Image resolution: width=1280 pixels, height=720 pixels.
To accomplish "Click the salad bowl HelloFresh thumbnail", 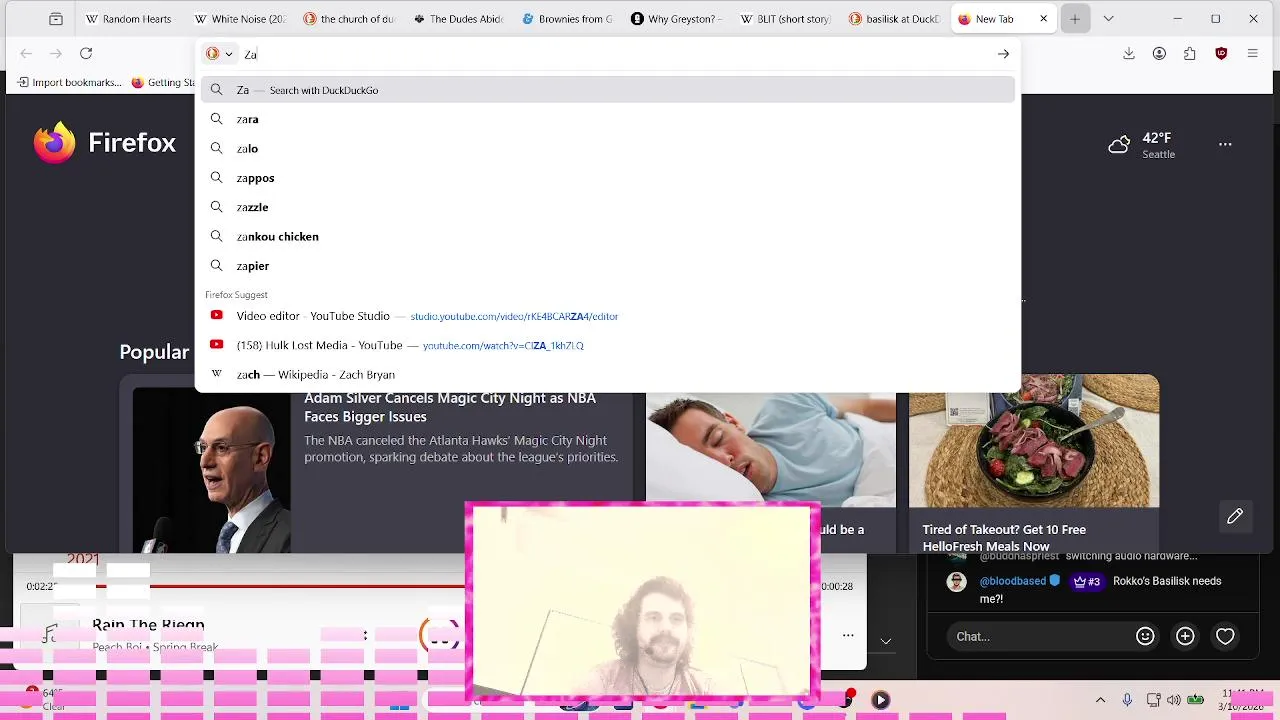I will click(x=1034, y=441).
